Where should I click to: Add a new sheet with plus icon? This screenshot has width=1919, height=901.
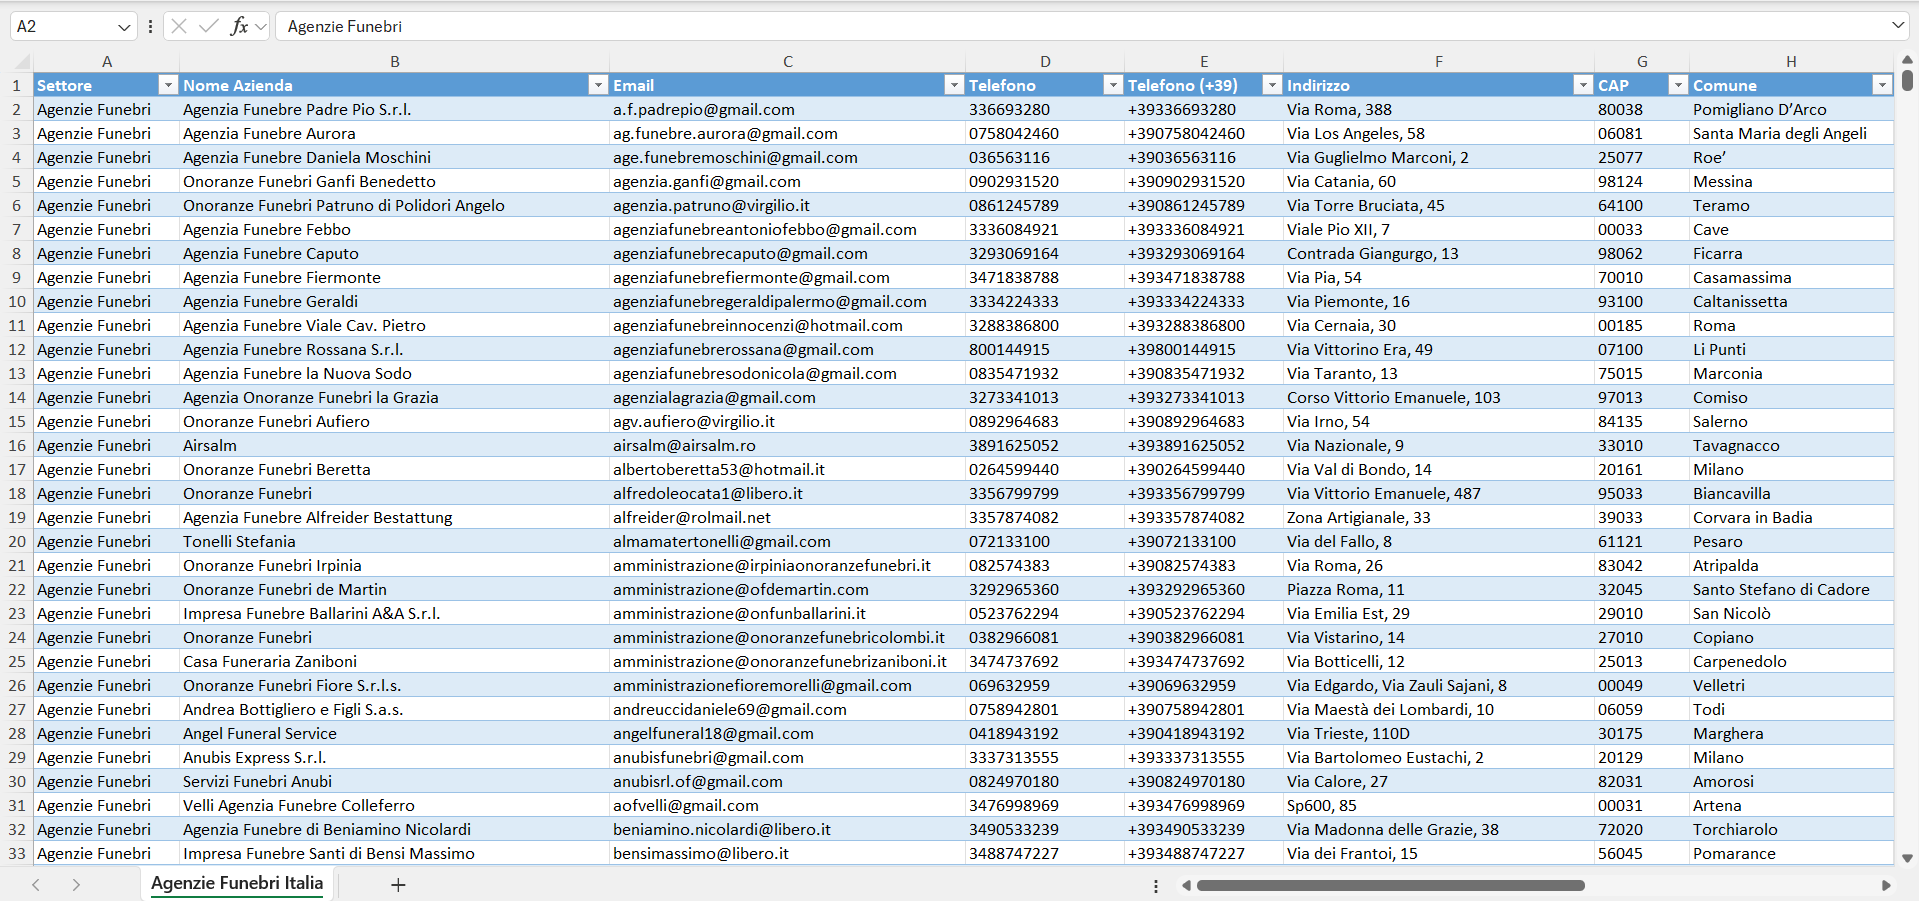click(398, 885)
